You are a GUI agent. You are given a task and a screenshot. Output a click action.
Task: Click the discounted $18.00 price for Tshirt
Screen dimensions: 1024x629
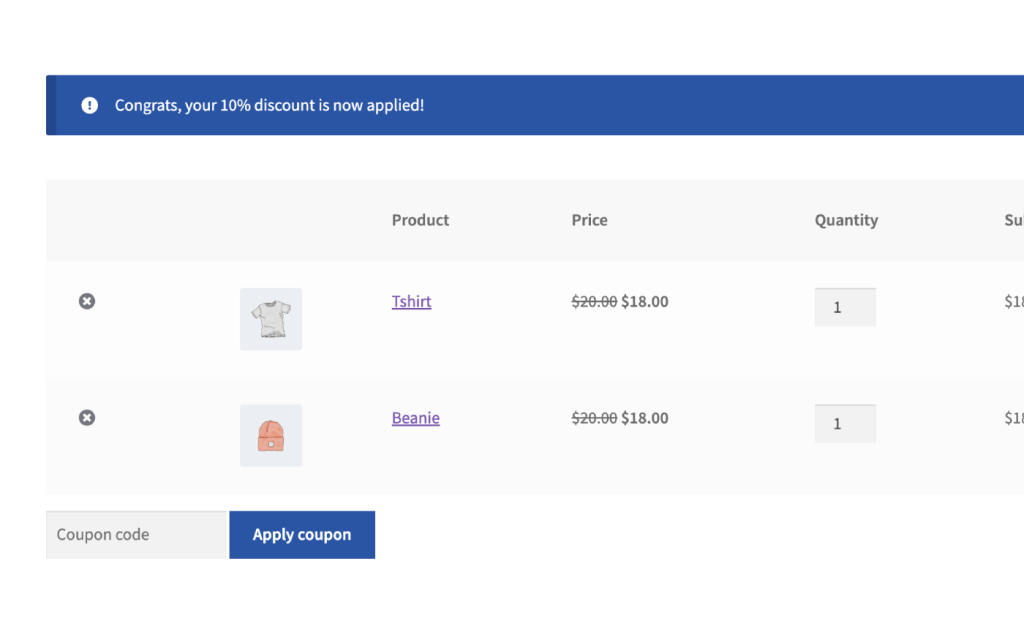point(644,301)
